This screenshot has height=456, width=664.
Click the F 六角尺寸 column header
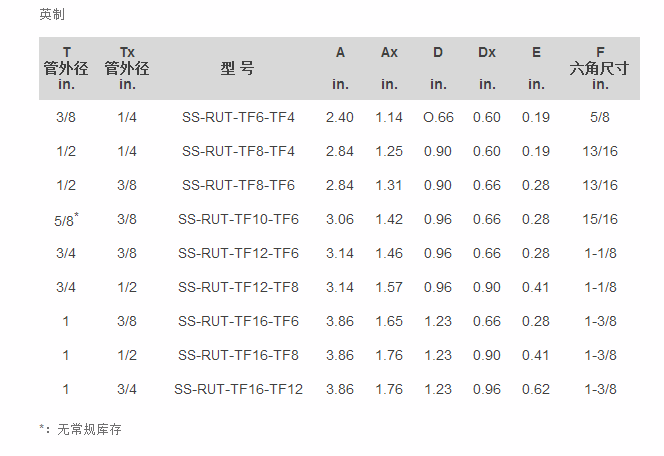click(x=600, y=68)
